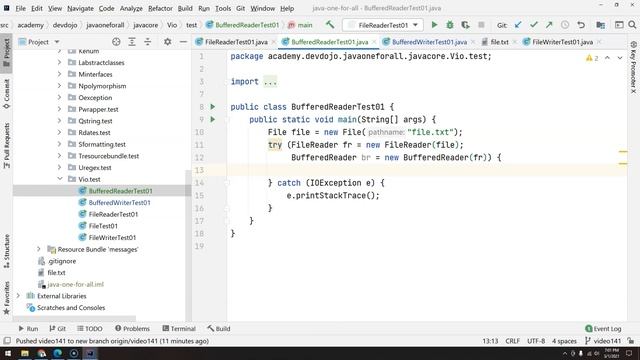Expand the Labstractclasses folder
This screenshot has width=640, height=360.
[60, 62]
